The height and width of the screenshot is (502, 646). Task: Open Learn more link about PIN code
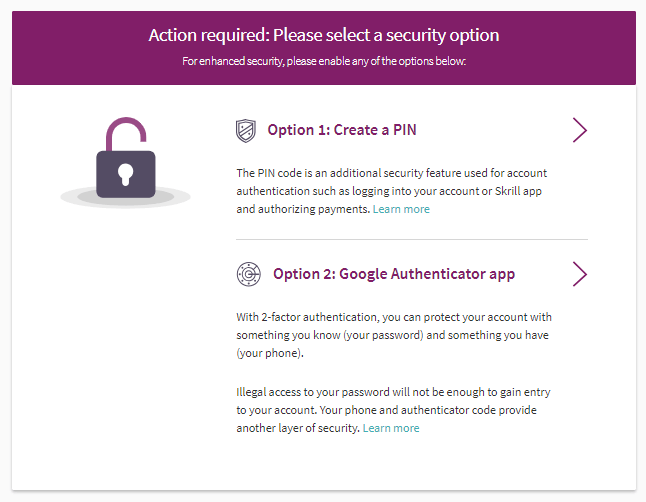401,209
